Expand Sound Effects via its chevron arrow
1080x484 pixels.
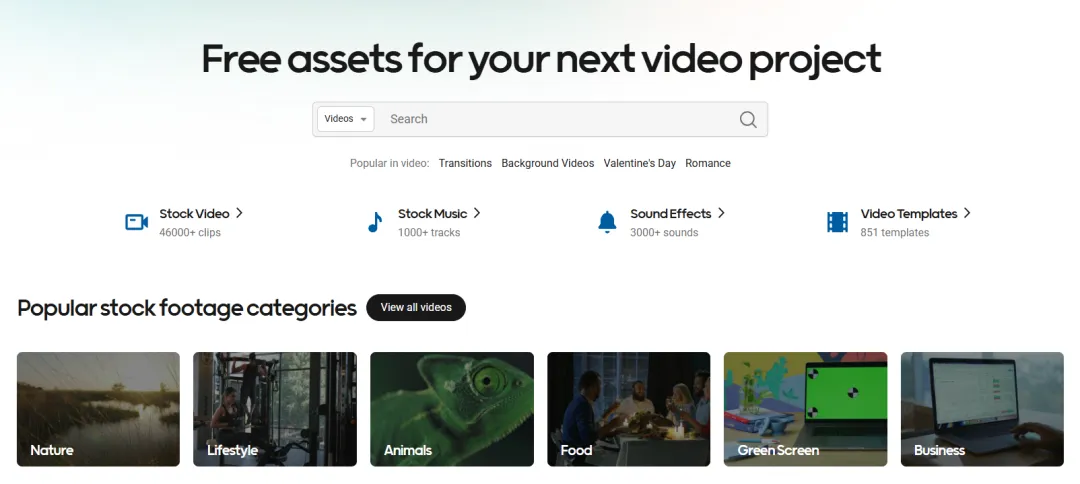pyautogui.click(x=721, y=213)
